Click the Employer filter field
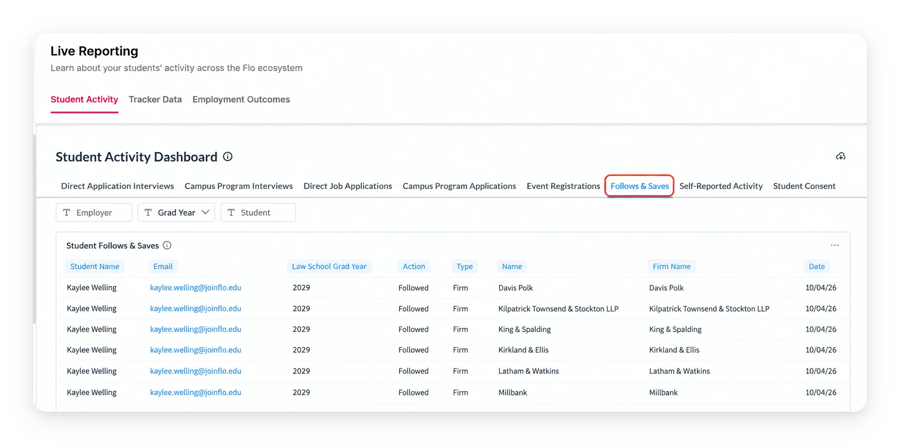Image resolution: width=900 pixels, height=445 pixels. click(94, 212)
